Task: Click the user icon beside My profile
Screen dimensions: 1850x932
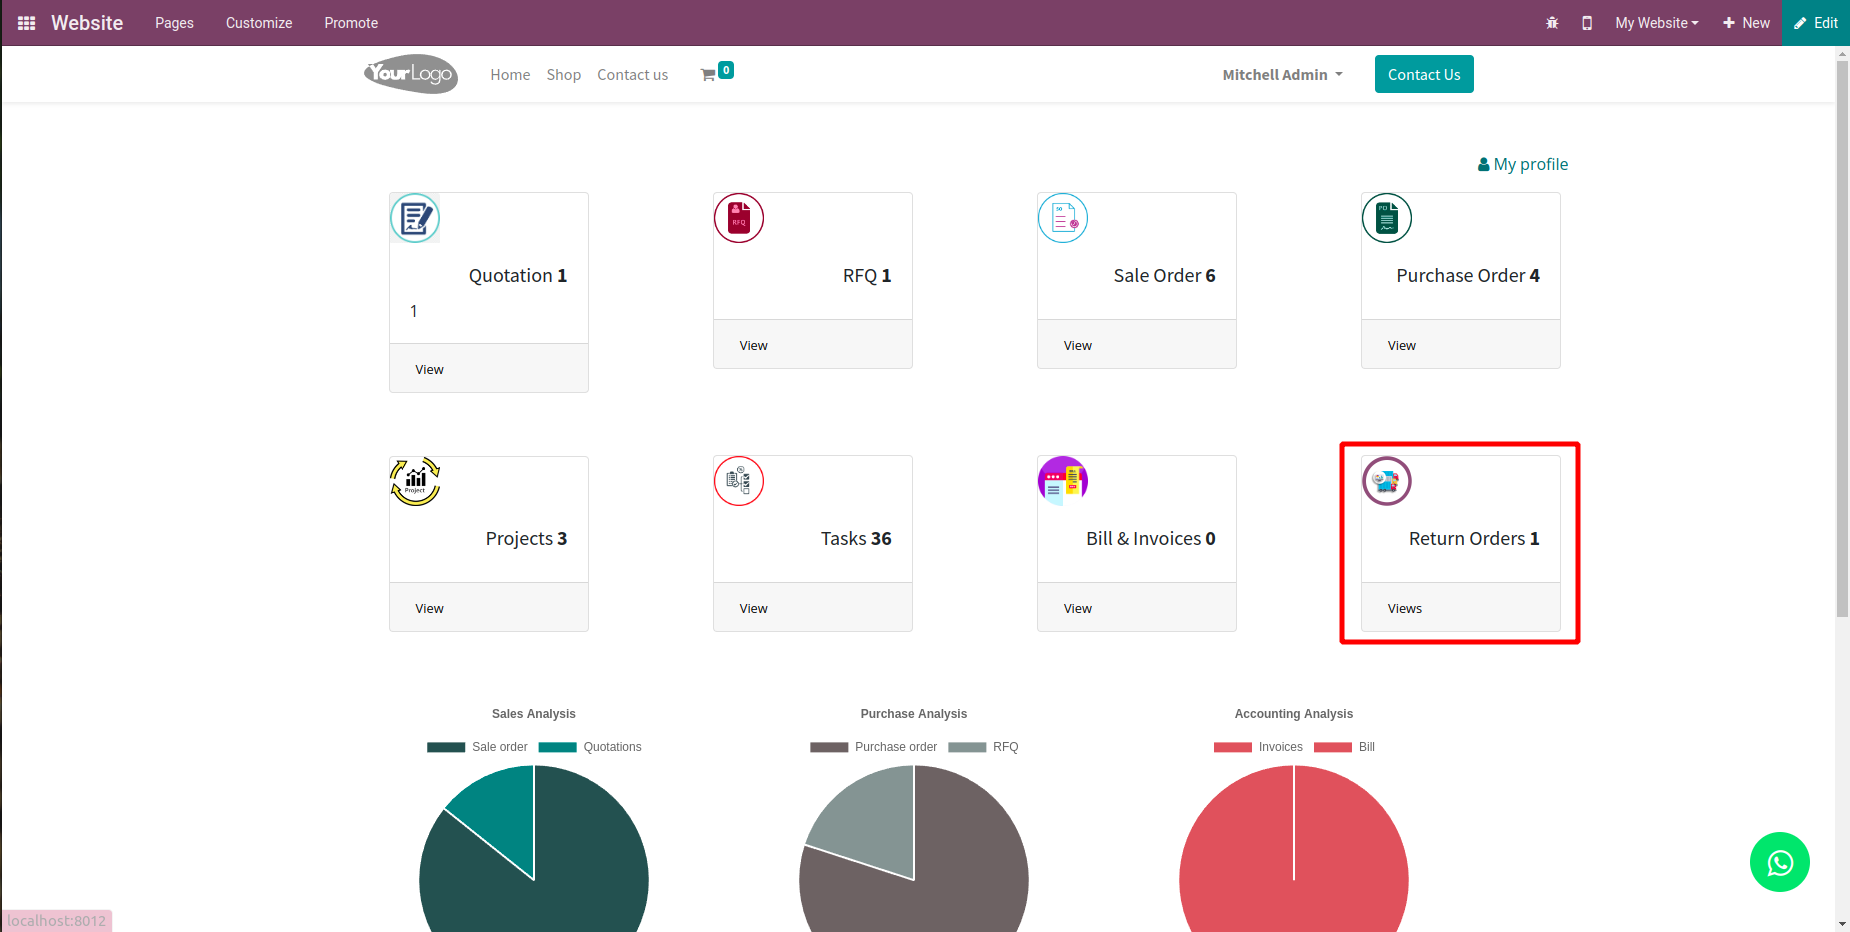Action: coord(1484,165)
